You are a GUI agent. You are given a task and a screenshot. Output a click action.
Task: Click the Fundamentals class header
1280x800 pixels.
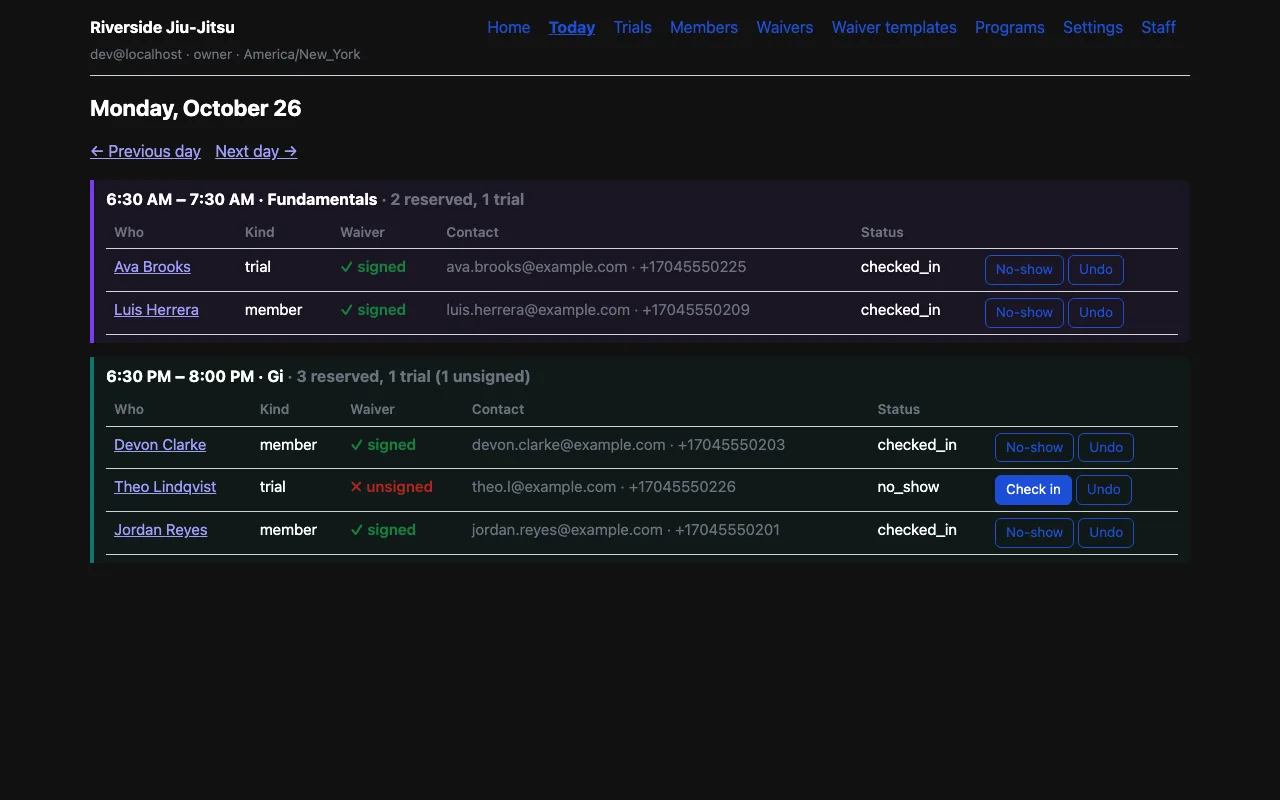coord(315,199)
